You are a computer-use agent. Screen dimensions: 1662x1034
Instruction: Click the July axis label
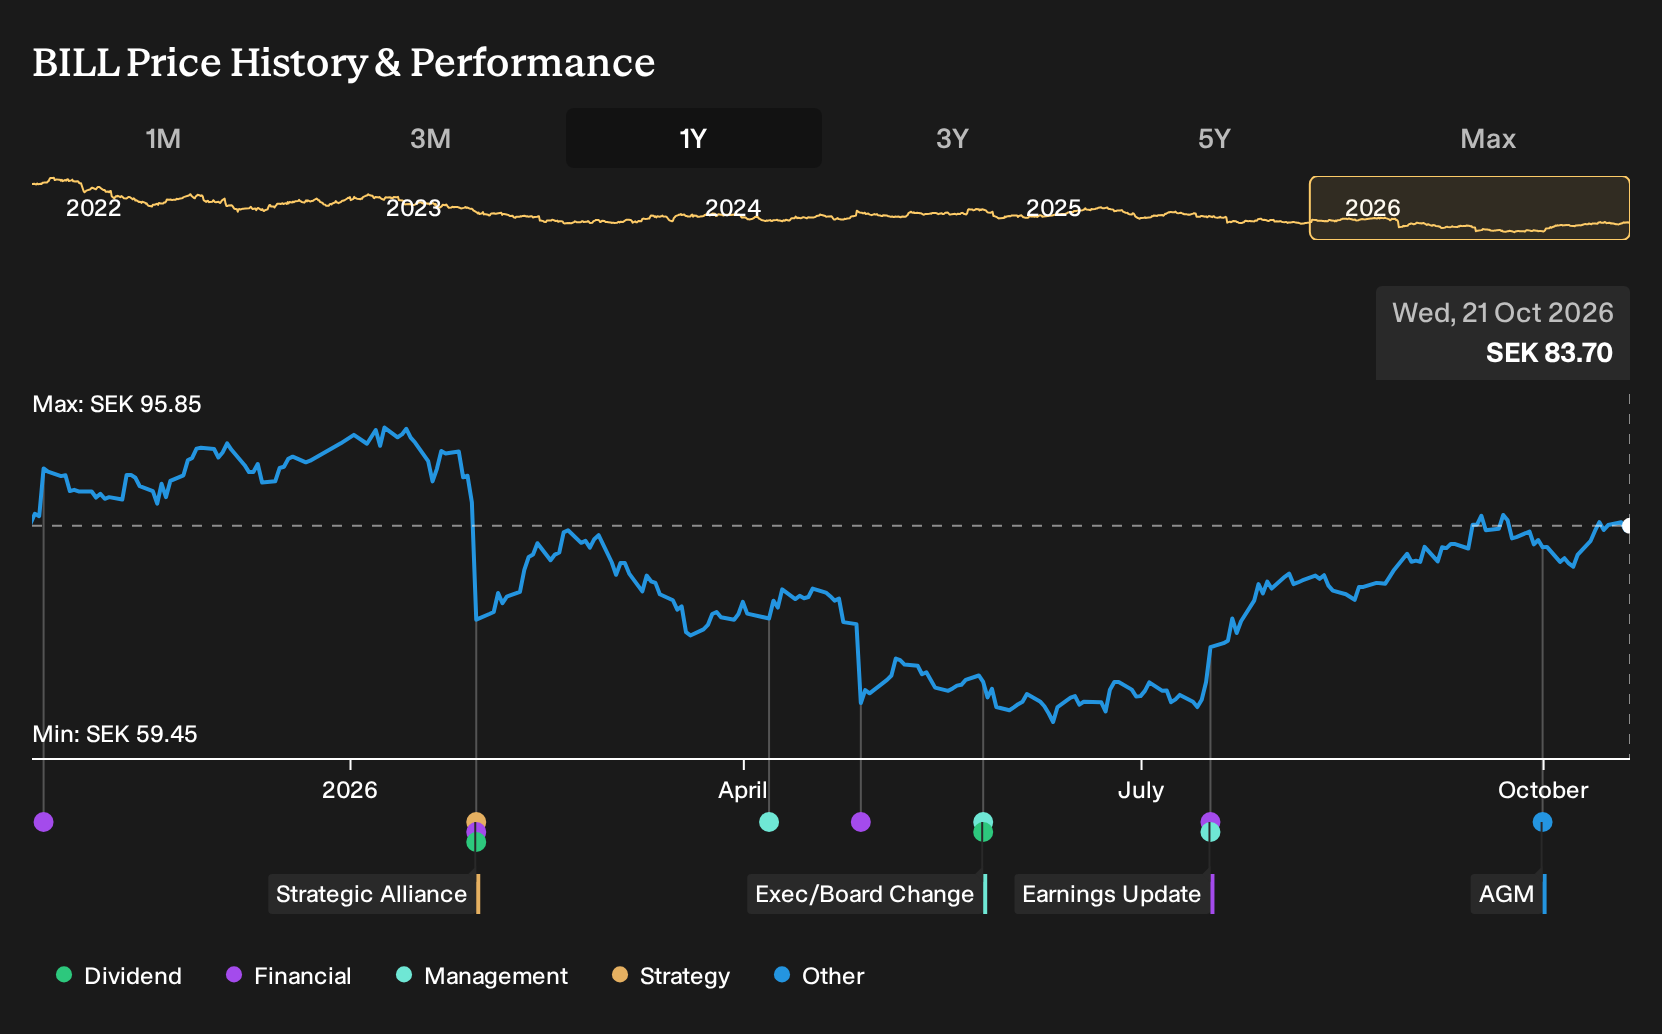pyautogui.click(x=1141, y=790)
